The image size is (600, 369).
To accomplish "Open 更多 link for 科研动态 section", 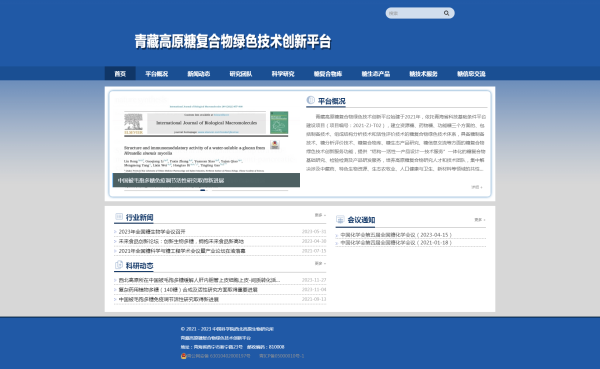I will (x=320, y=263).
